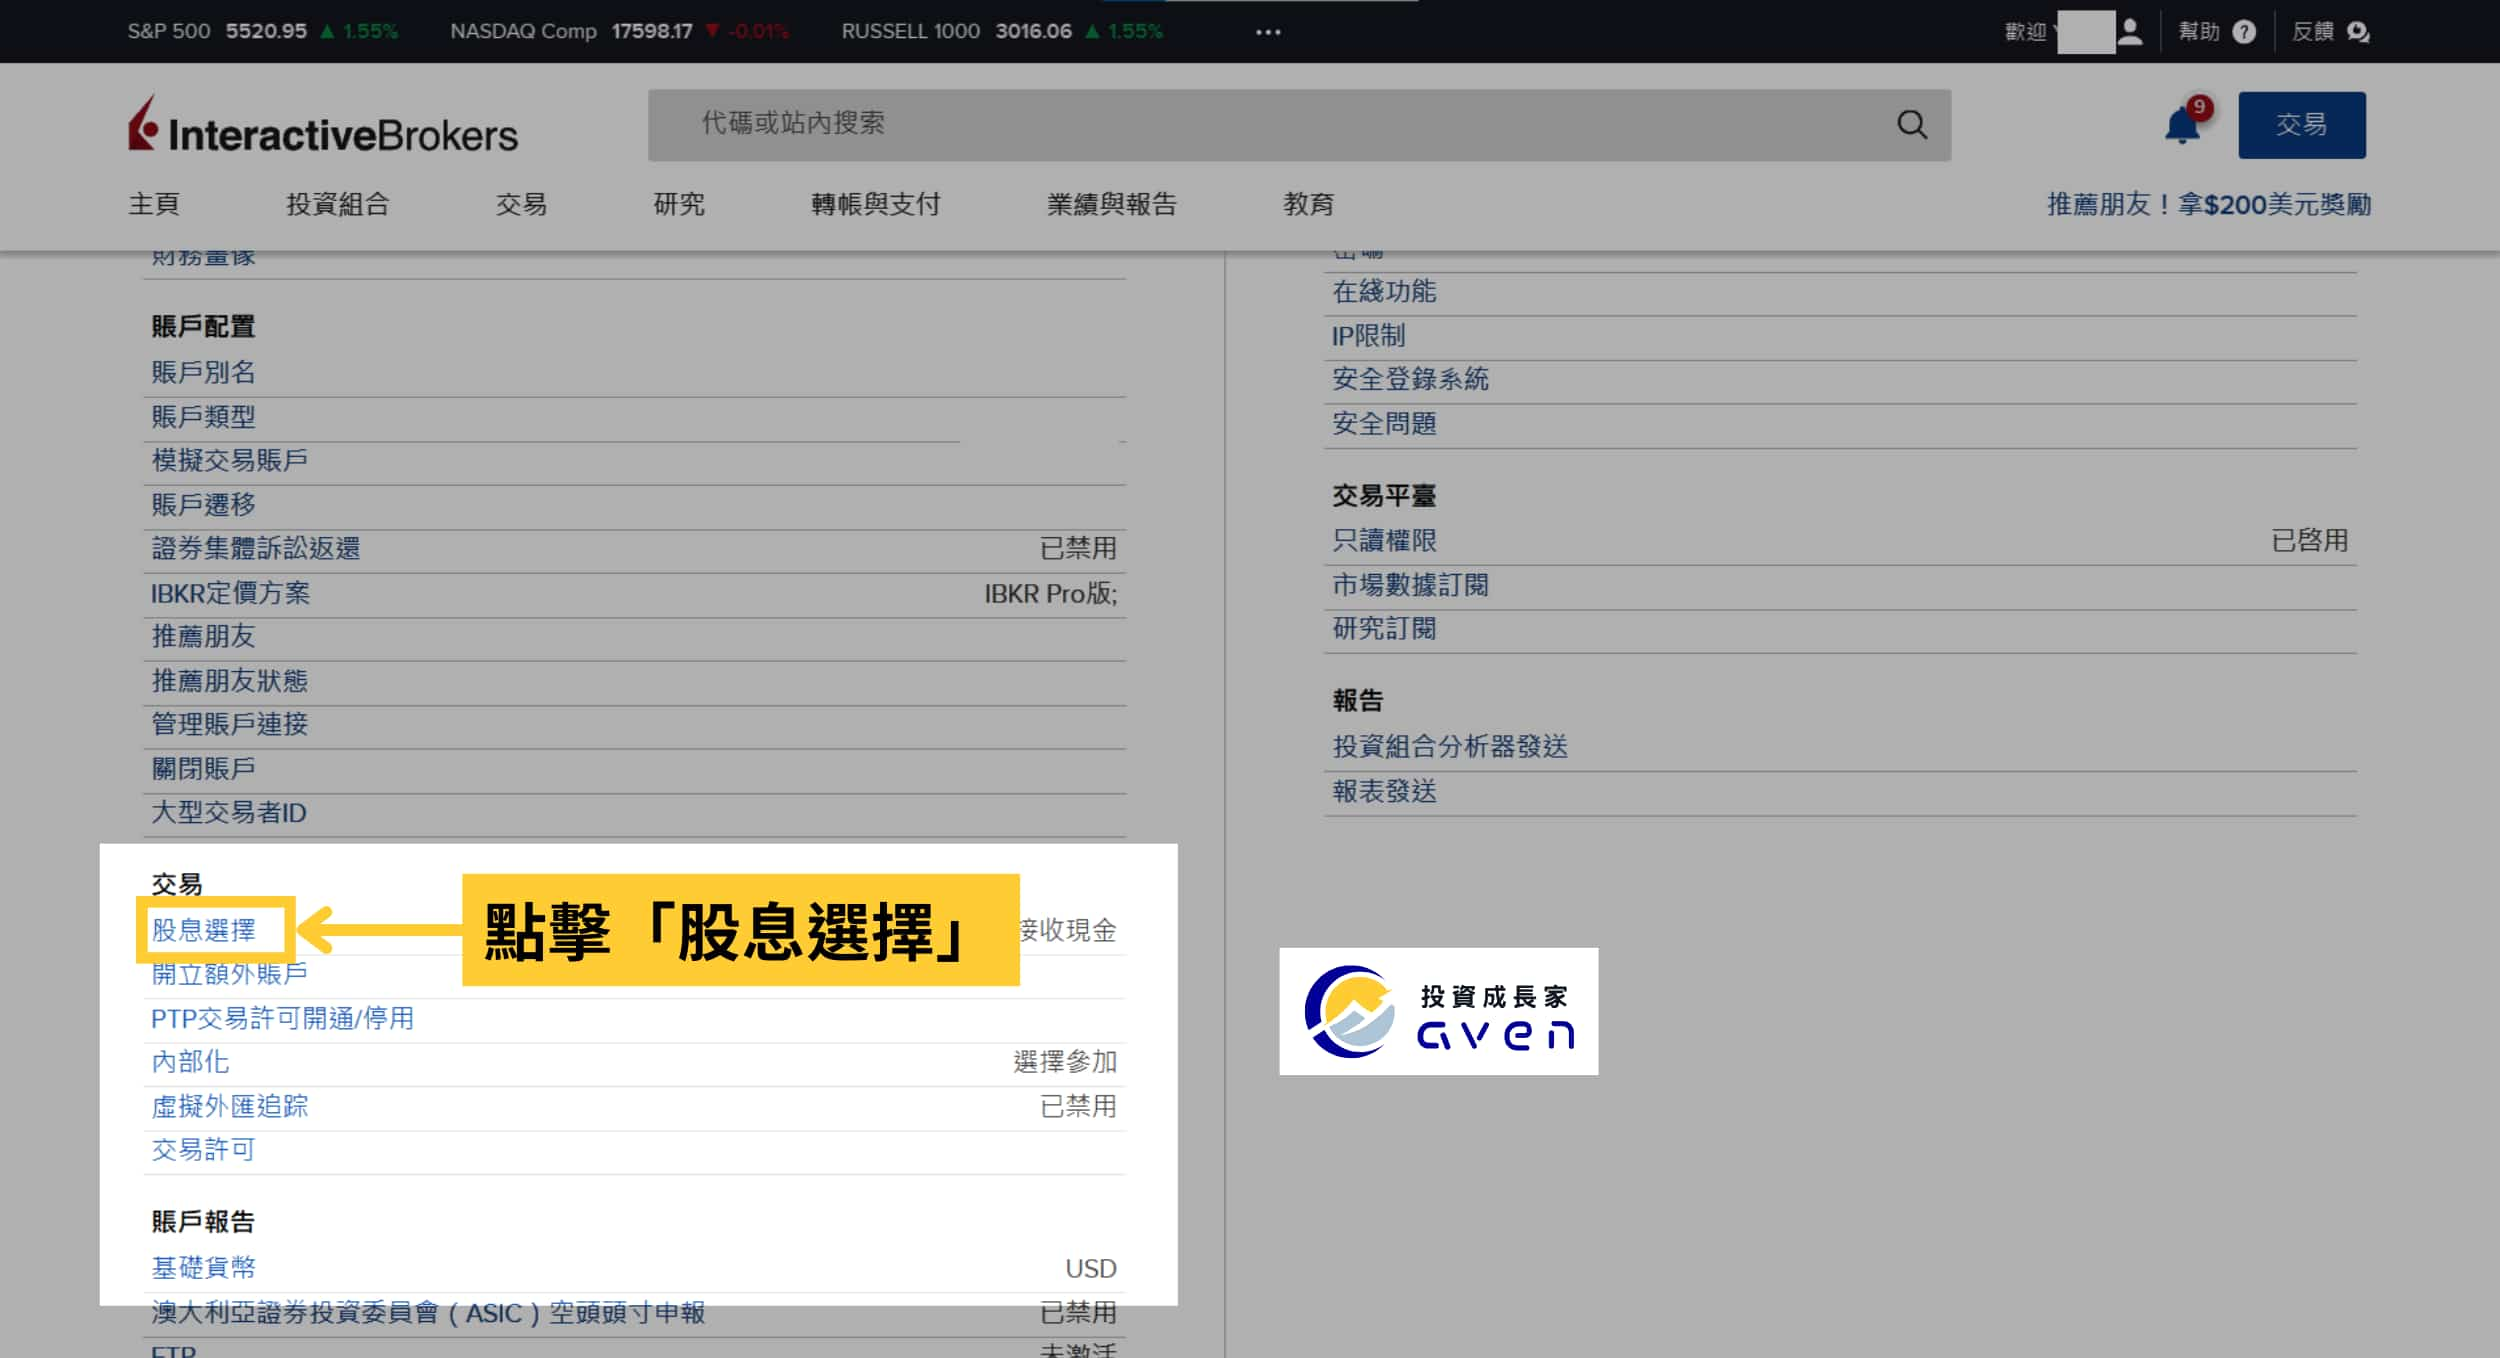Viewport: 2500px width, 1358px height.
Task: Open the 研究 menu
Action: pos(679,204)
